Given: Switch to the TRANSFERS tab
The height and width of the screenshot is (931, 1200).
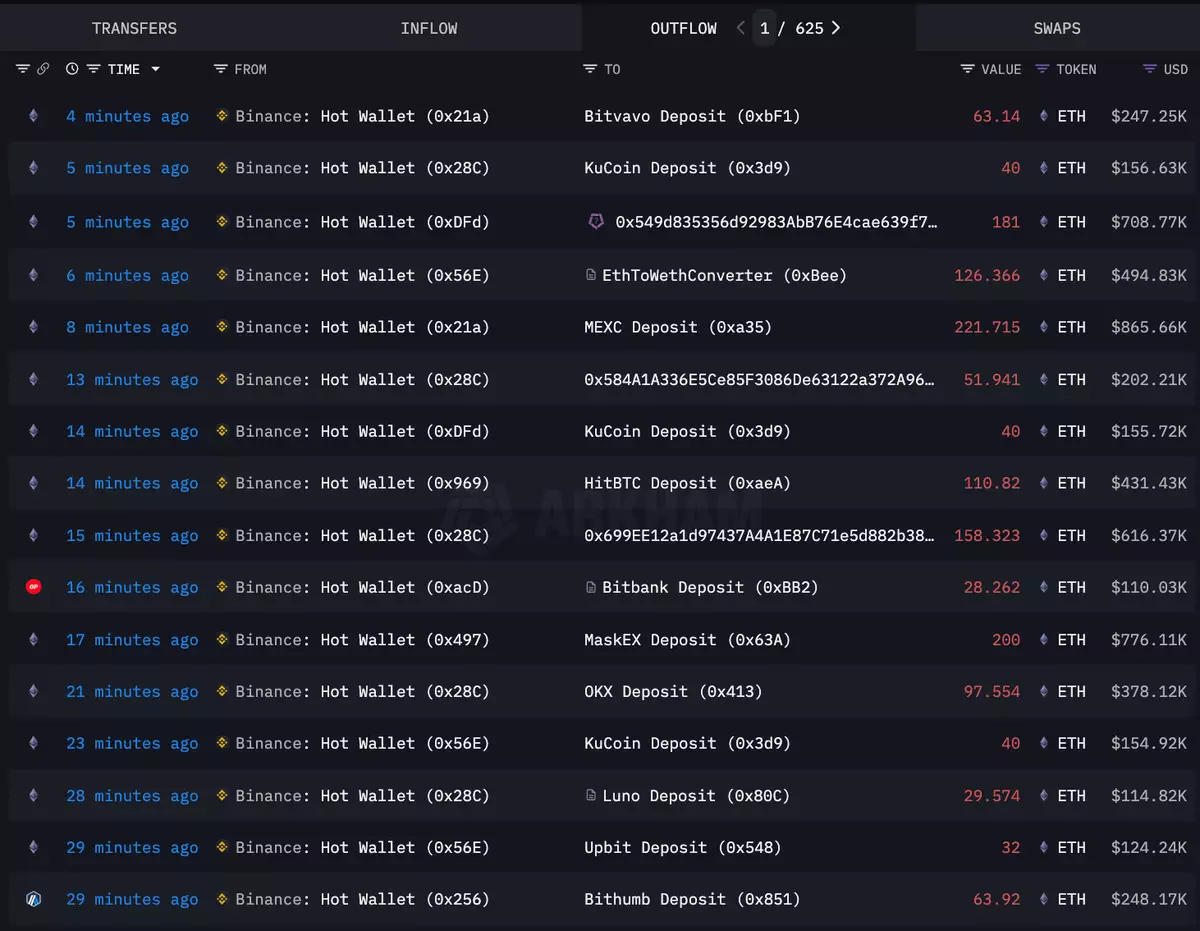Looking at the screenshot, I should [134, 28].
